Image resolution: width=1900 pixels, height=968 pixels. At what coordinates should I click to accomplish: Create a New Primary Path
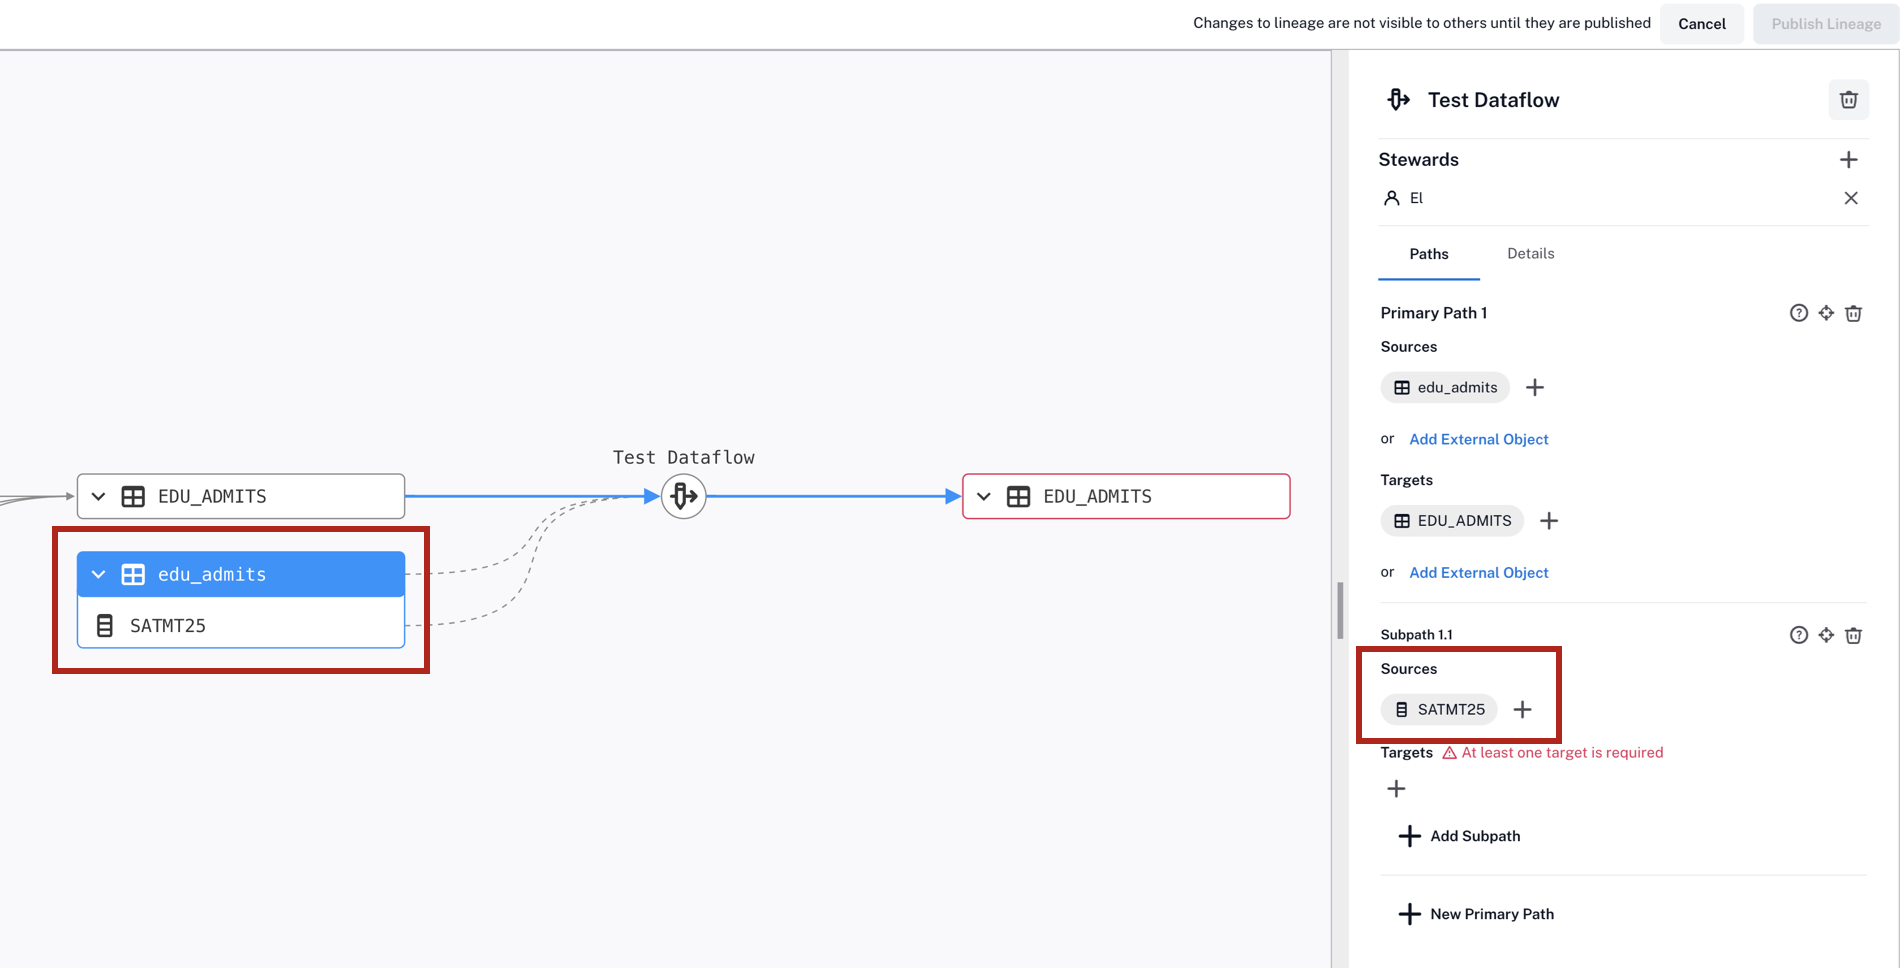pos(1476,914)
